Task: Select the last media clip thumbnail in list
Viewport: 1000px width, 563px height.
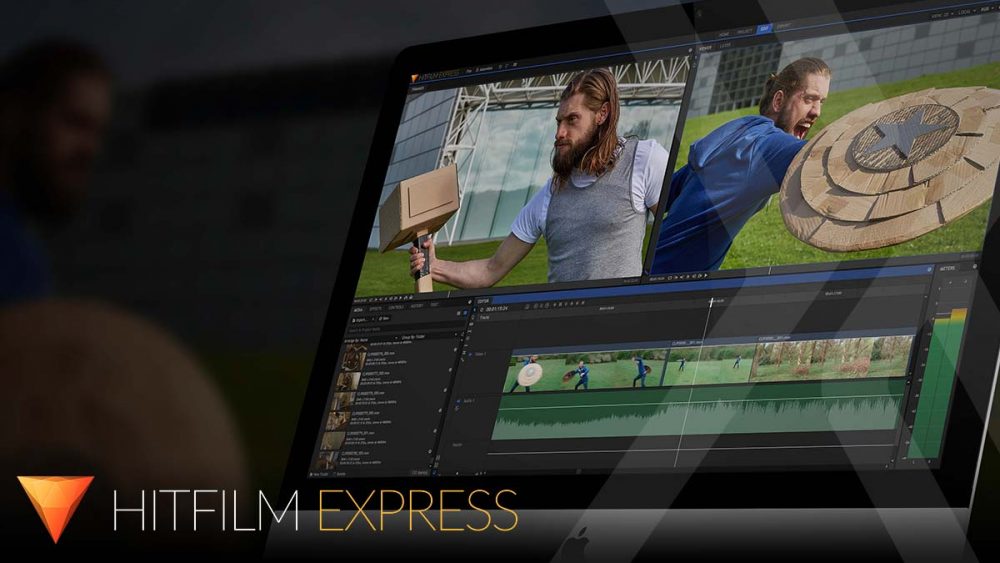Action: (x=328, y=460)
